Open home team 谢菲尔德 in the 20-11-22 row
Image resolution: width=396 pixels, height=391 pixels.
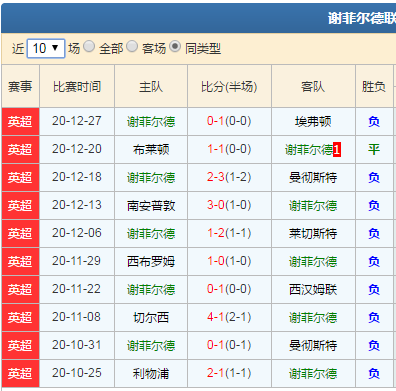151,290
